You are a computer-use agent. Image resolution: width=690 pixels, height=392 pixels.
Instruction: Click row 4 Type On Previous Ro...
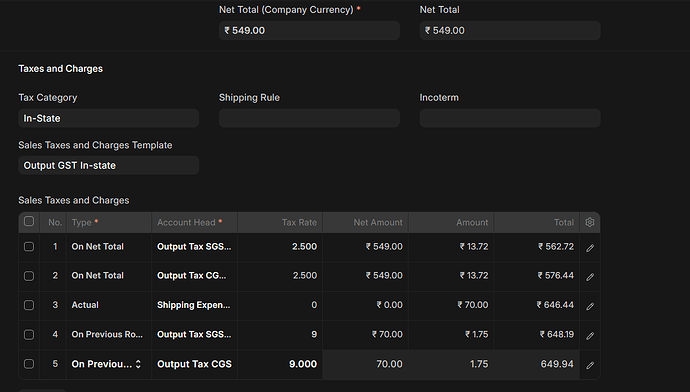pos(107,334)
